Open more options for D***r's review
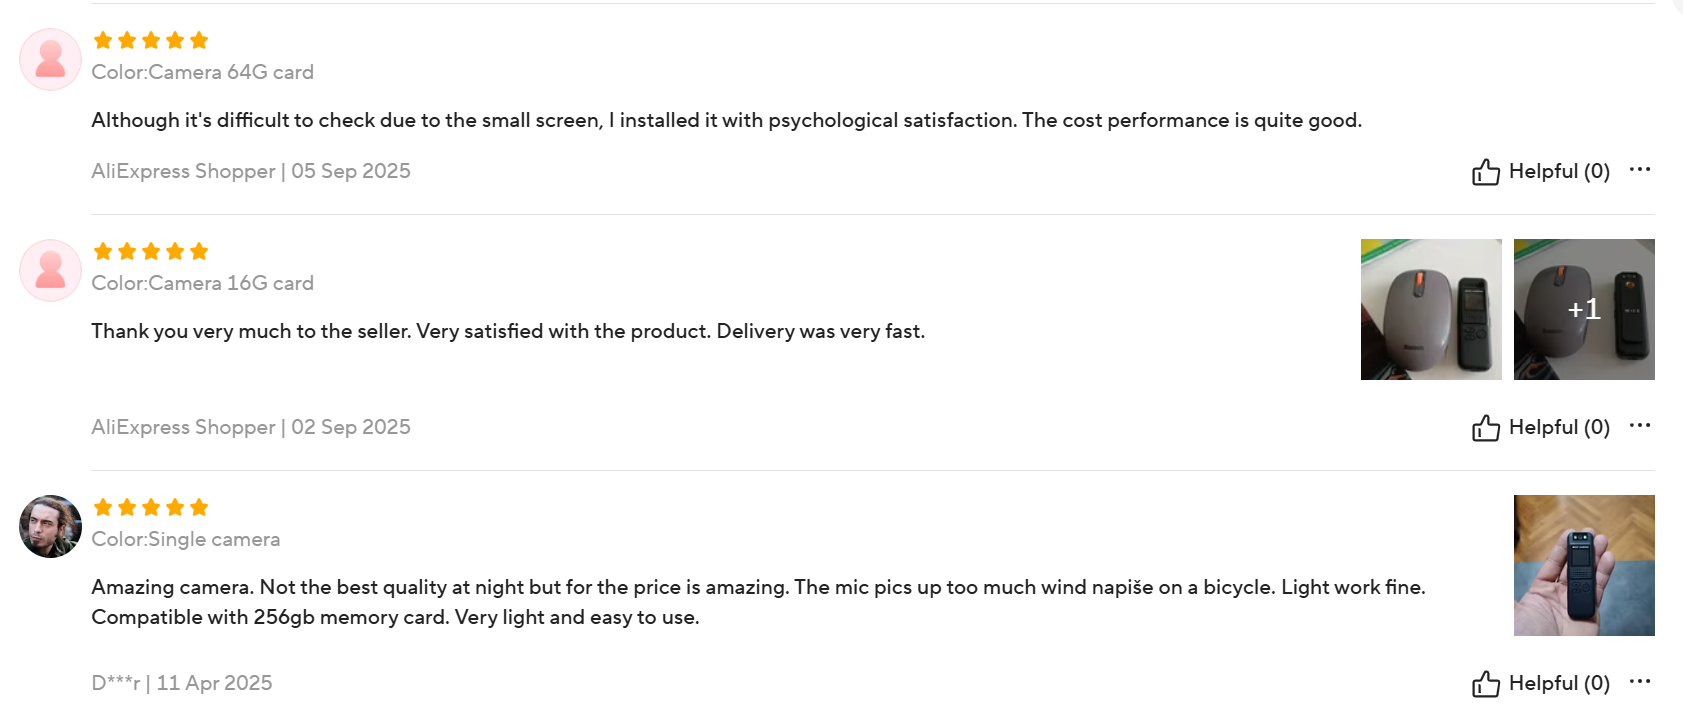This screenshot has height=713, width=1683. click(1639, 682)
